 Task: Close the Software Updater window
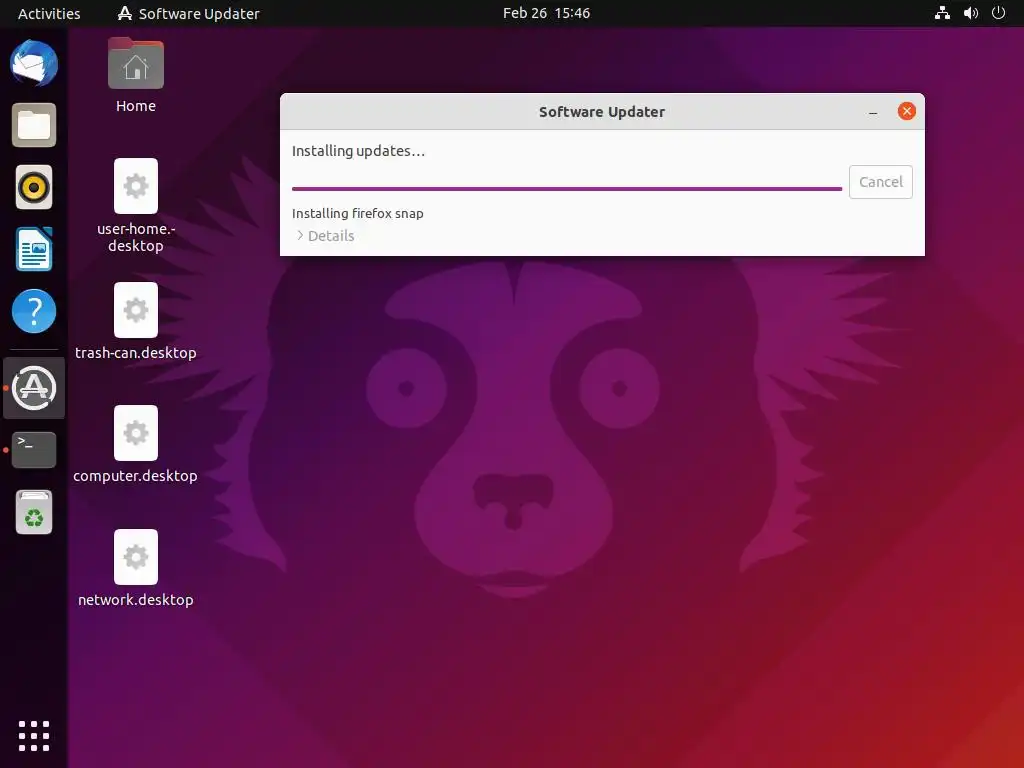(906, 111)
